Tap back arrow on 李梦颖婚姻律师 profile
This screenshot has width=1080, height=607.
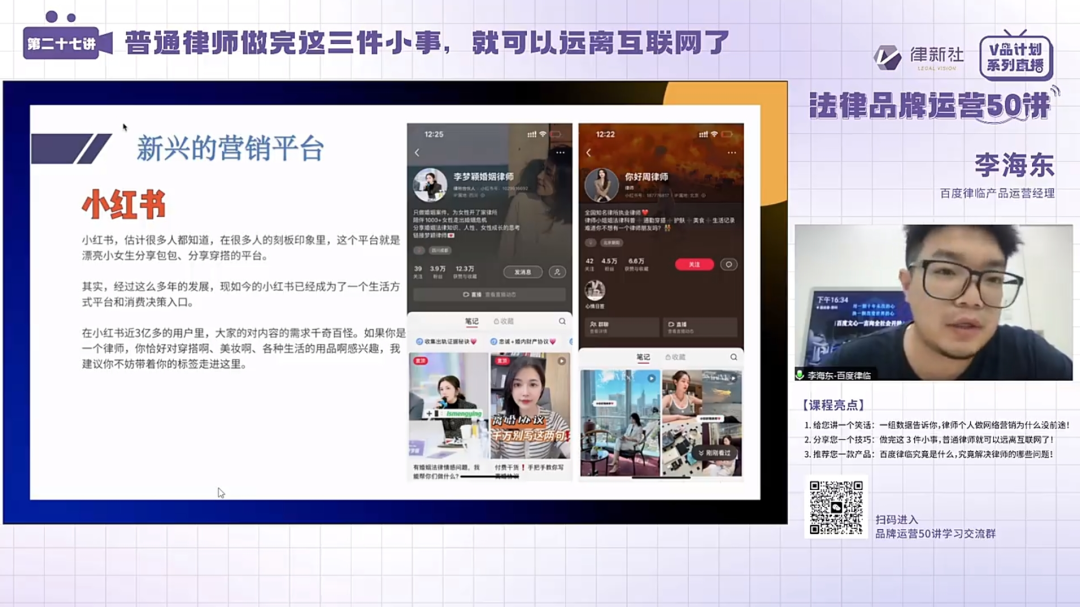pos(417,153)
